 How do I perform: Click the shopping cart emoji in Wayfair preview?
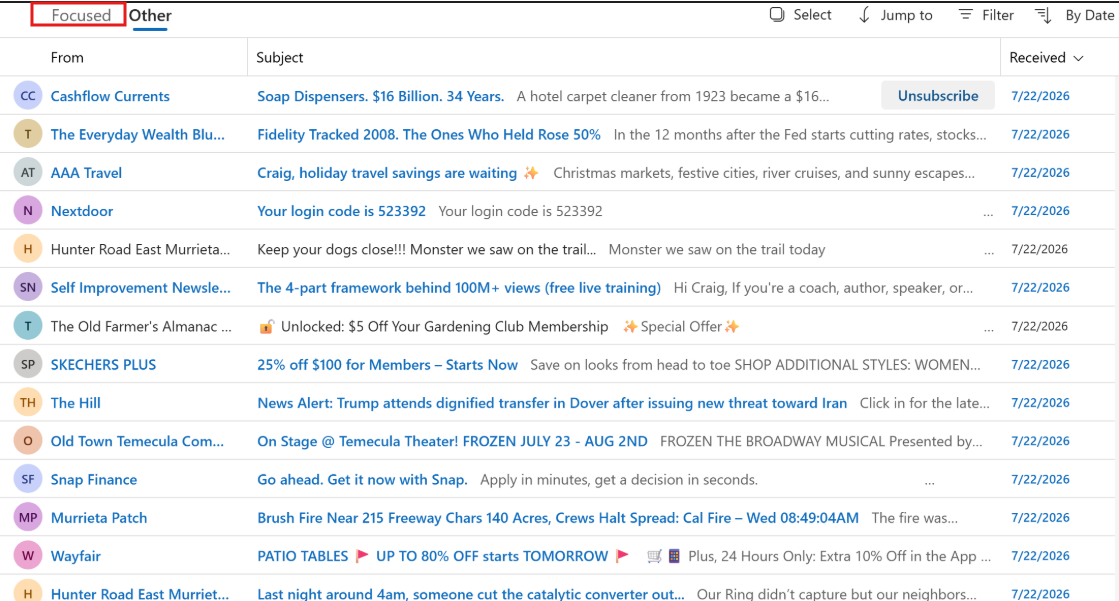click(x=654, y=556)
